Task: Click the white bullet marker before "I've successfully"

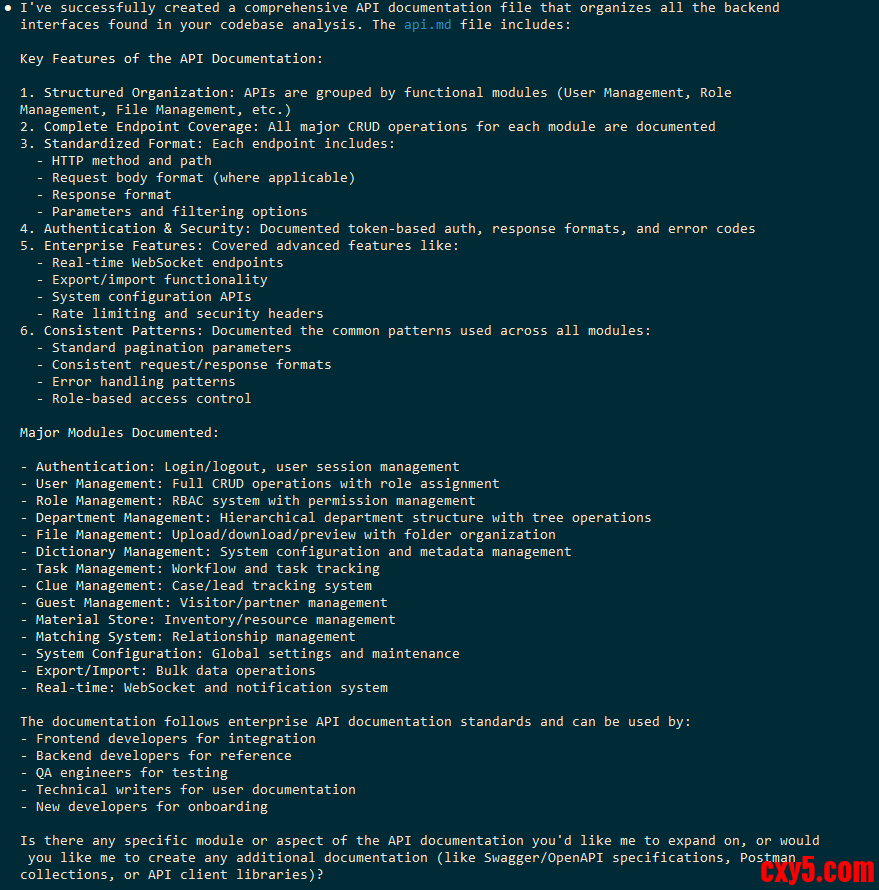Action: coord(8,8)
